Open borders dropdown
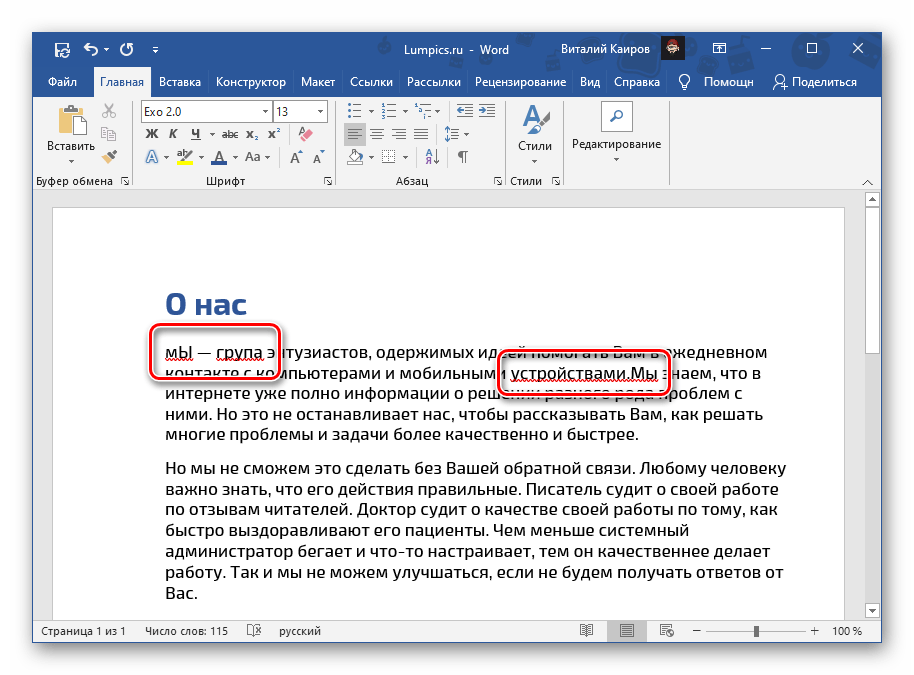 click(x=405, y=157)
